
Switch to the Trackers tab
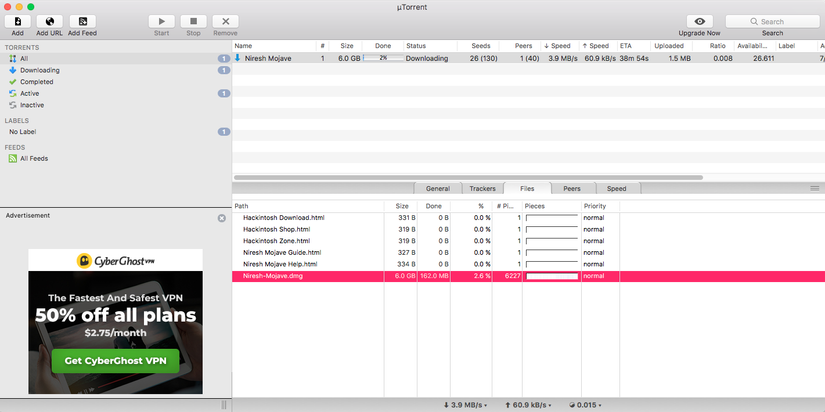click(482, 188)
